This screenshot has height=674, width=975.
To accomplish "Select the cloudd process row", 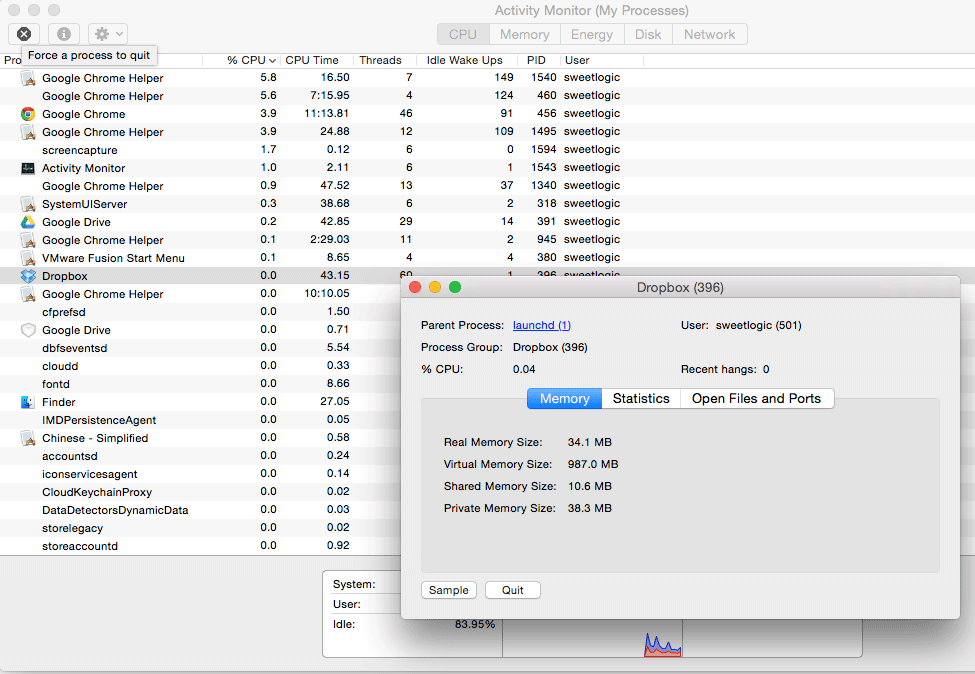I will point(200,366).
